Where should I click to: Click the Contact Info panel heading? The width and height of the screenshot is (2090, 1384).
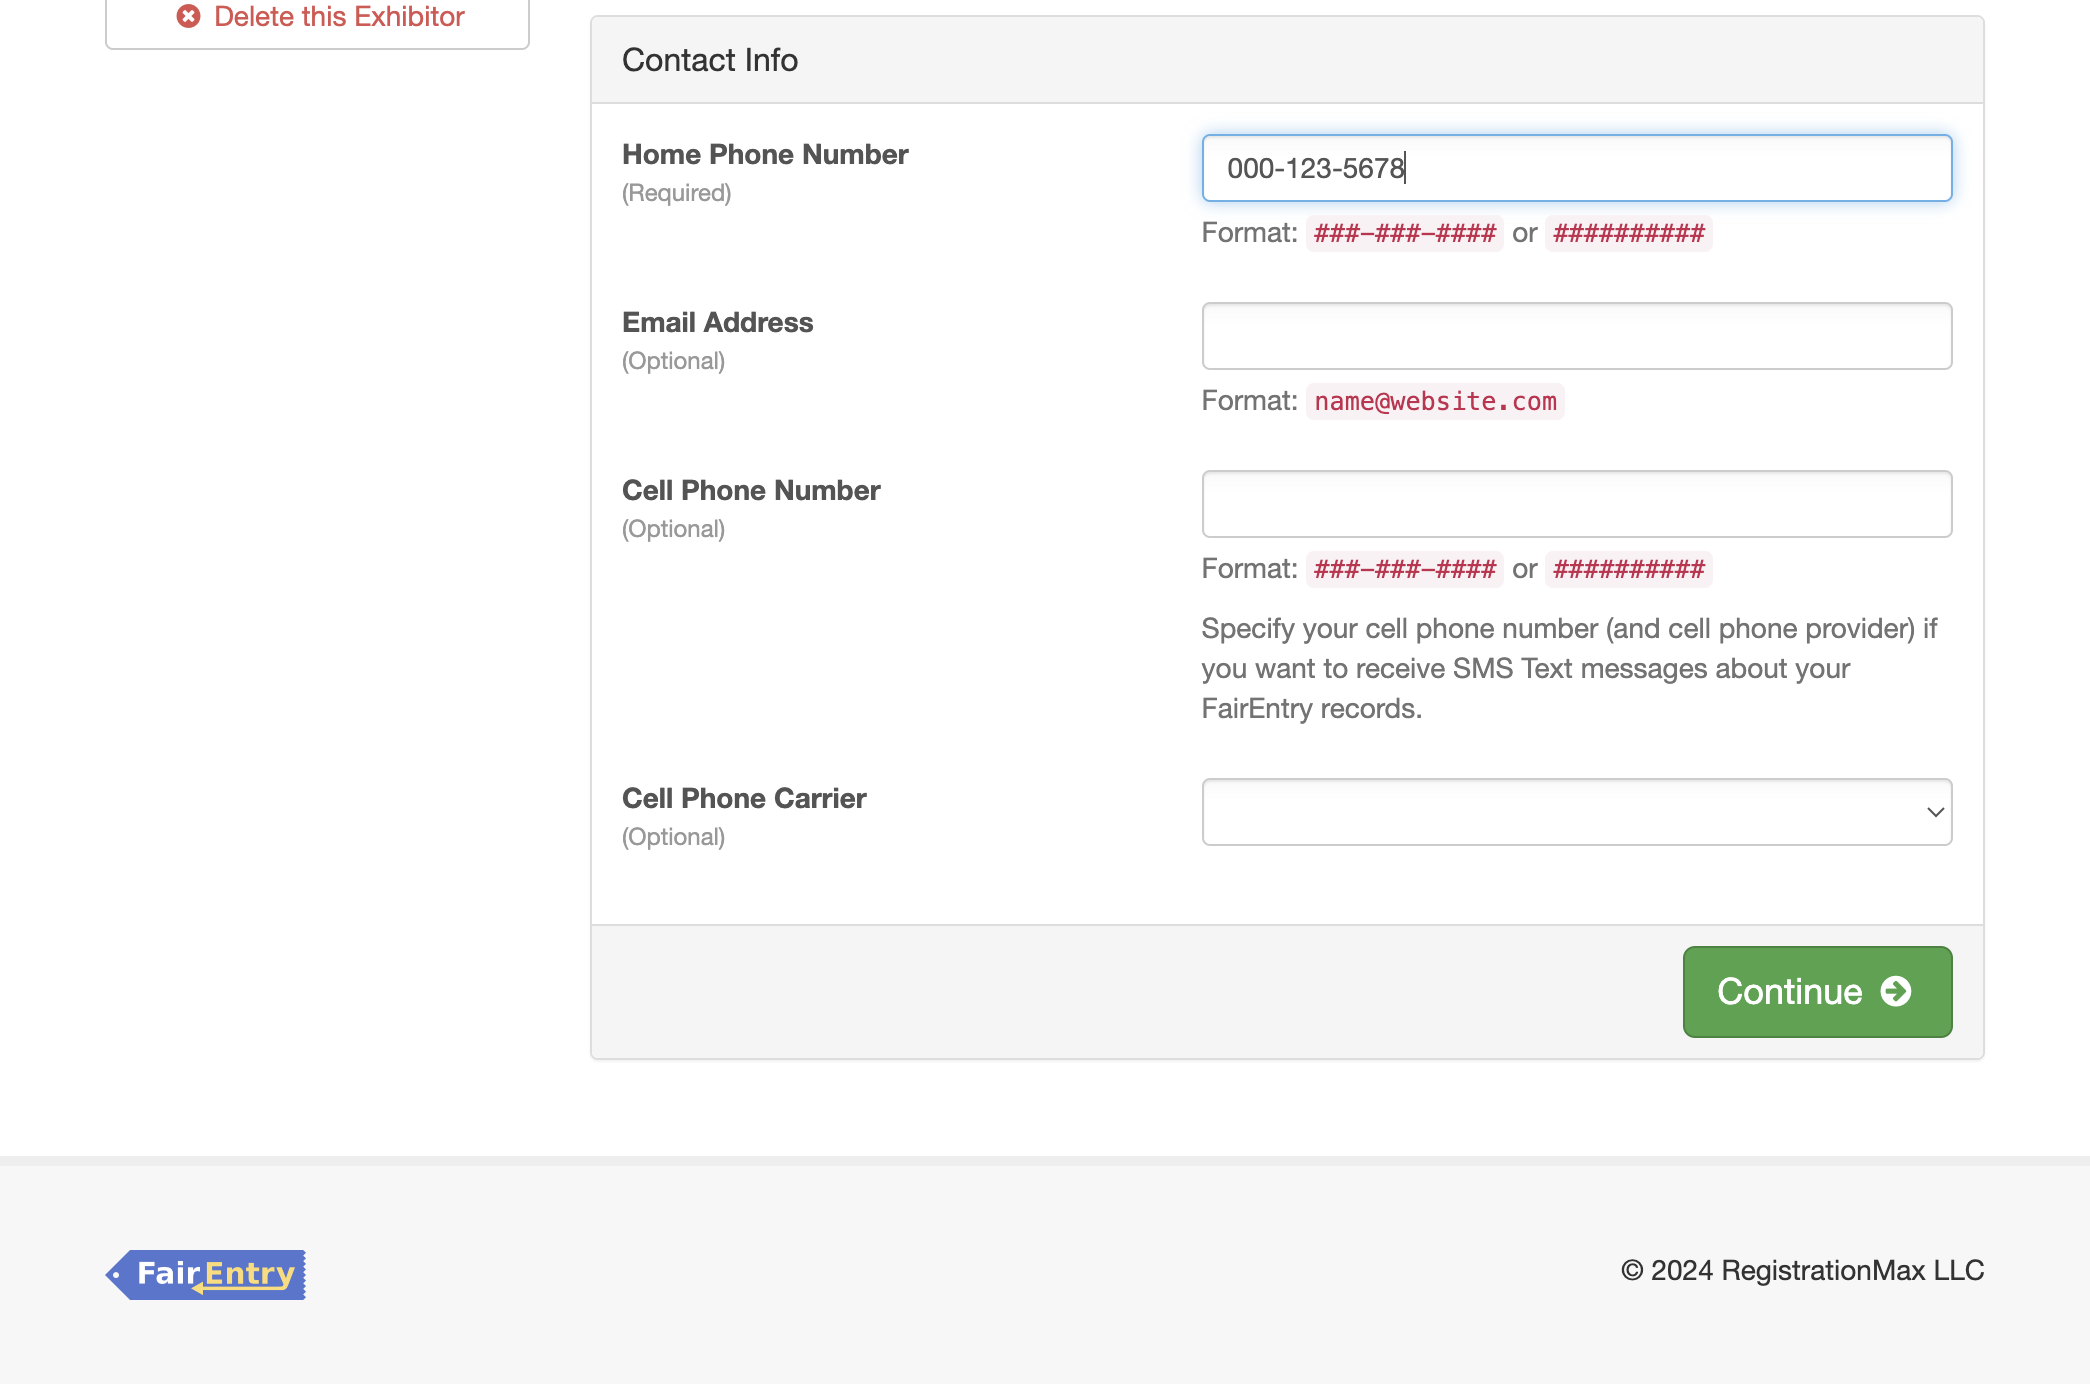click(x=710, y=60)
